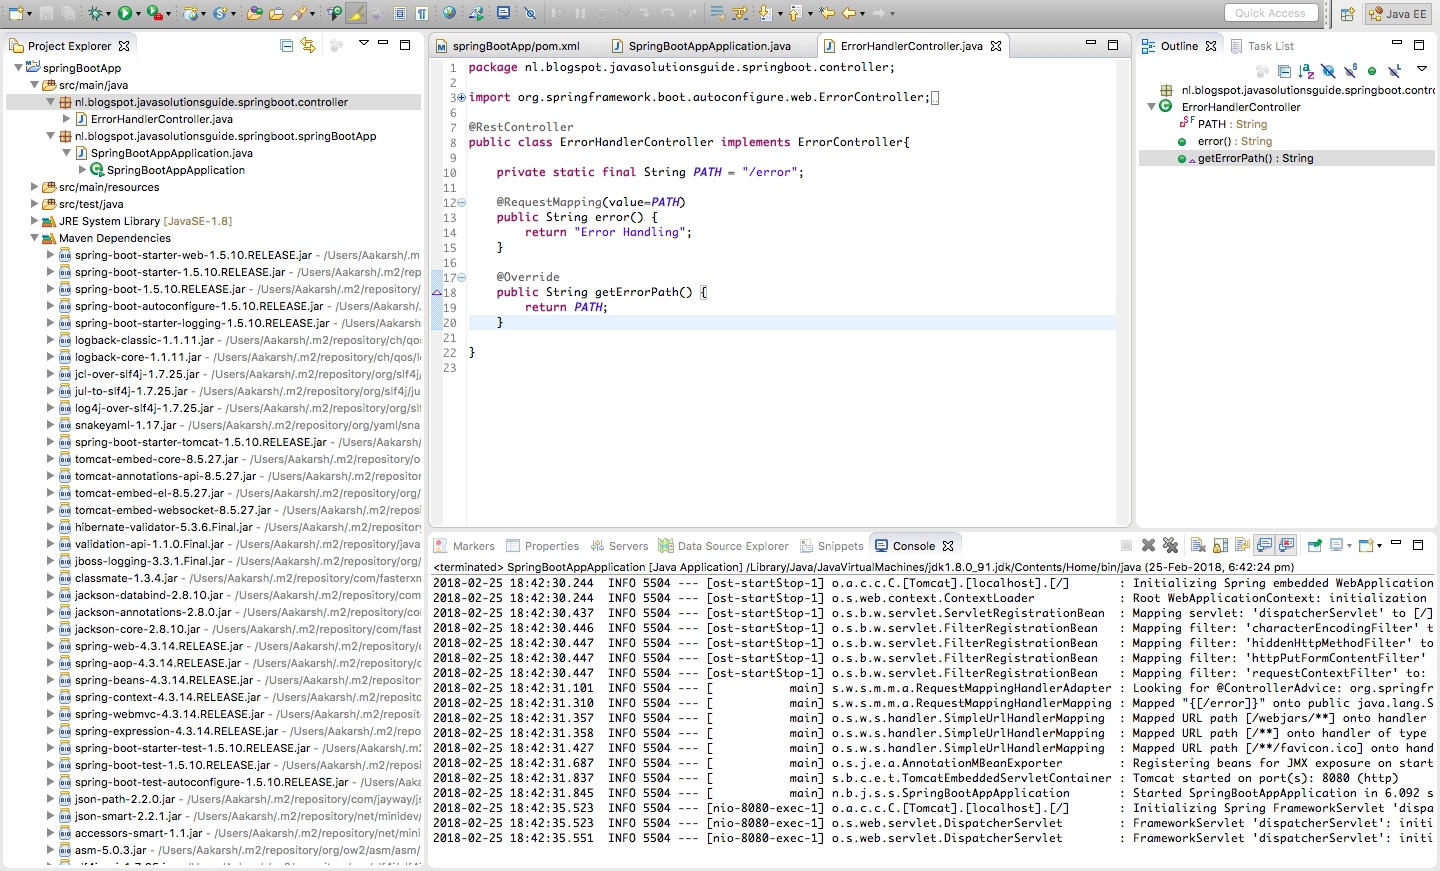Screen dimensions: 1440x871
Task: Click the Open Perspective icon
Action: 1347,14
